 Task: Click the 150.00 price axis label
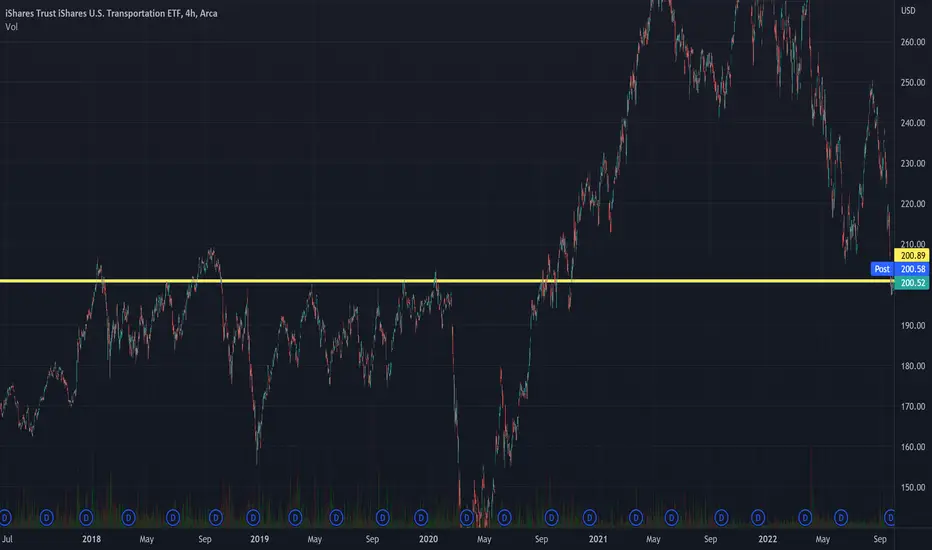(913, 488)
